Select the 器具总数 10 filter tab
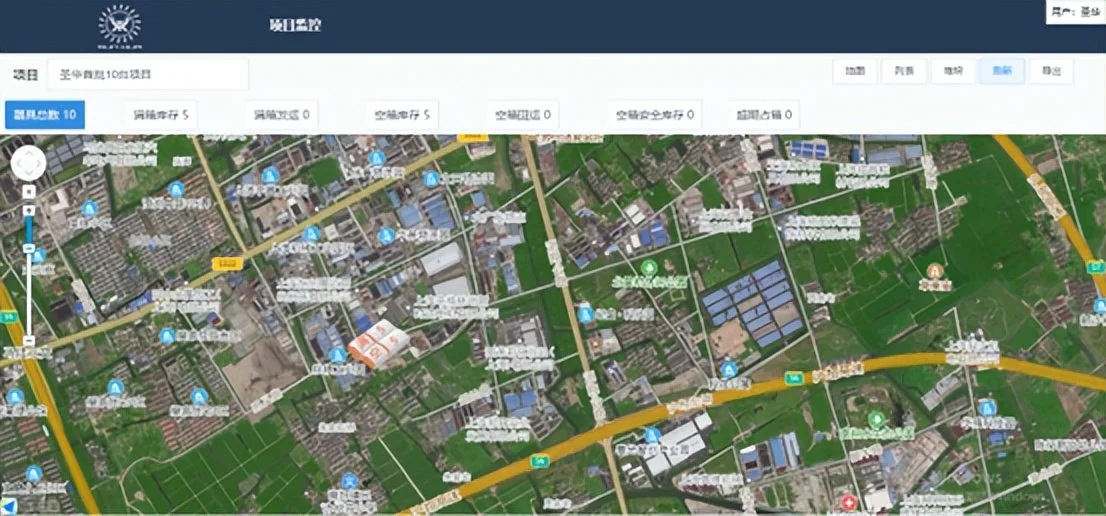 pyautogui.click(x=45, y=115)
